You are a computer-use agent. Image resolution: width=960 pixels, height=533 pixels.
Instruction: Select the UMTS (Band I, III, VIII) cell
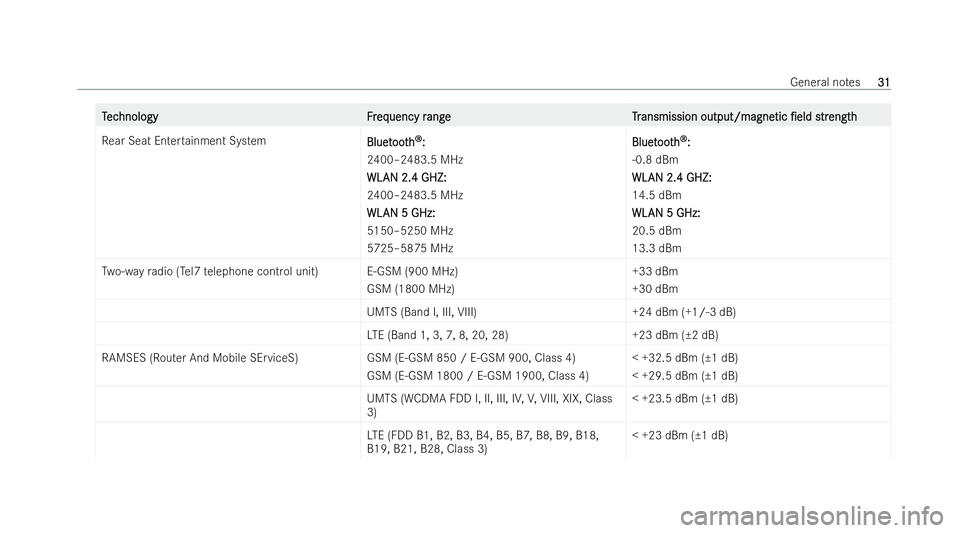click(422, 312)
